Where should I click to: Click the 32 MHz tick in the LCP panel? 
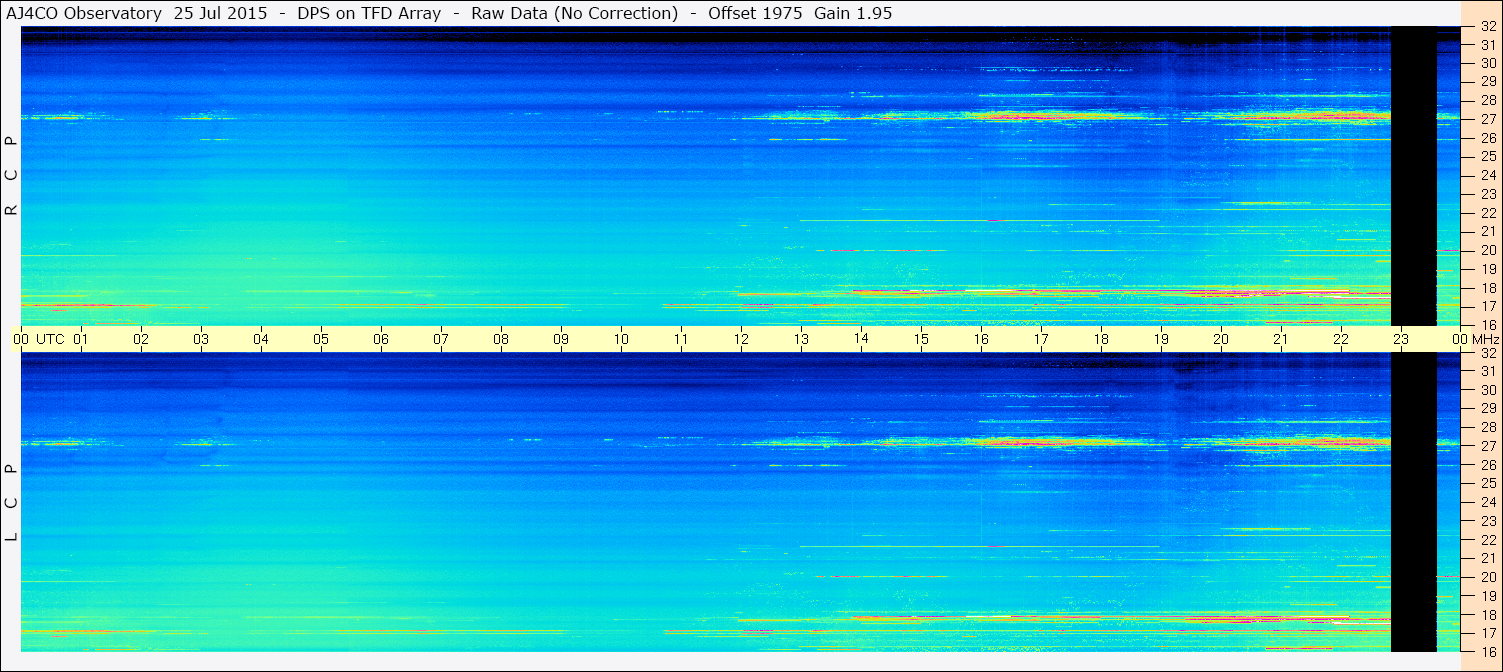pyautogui.click(x=1488, y=353)
